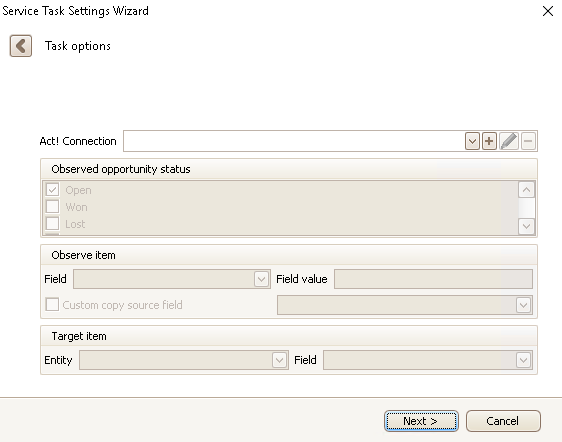Add a new Act! connection
The image size is (562, 442).
tap(489, 141)
